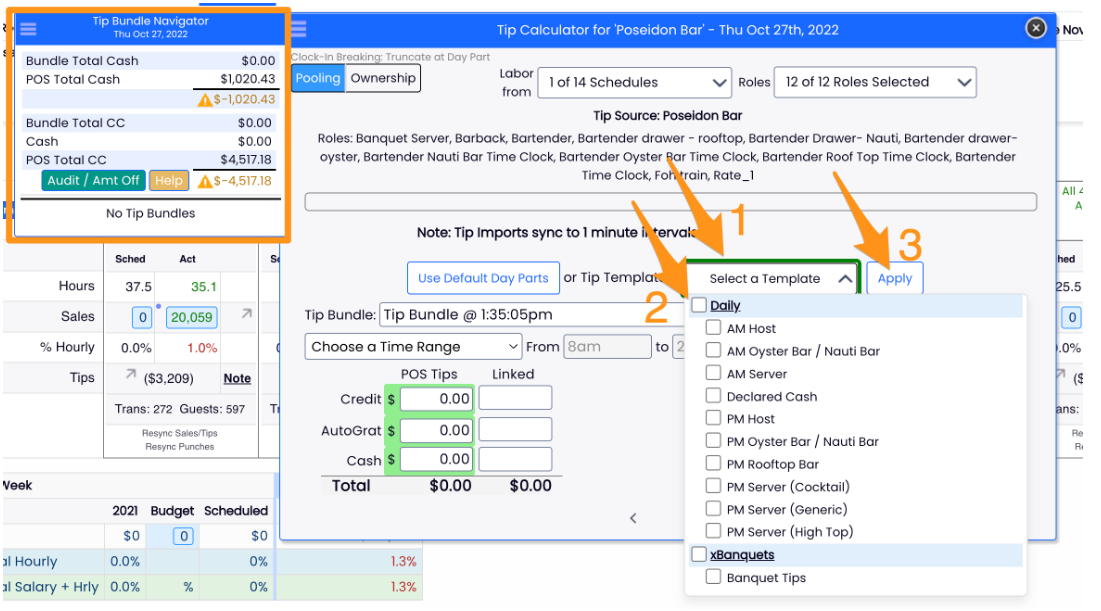This screenshot has height=611, width=1101.
Task: Open the 12 of 12 Roles Selected dropdown
Action: tap(875, 82)
